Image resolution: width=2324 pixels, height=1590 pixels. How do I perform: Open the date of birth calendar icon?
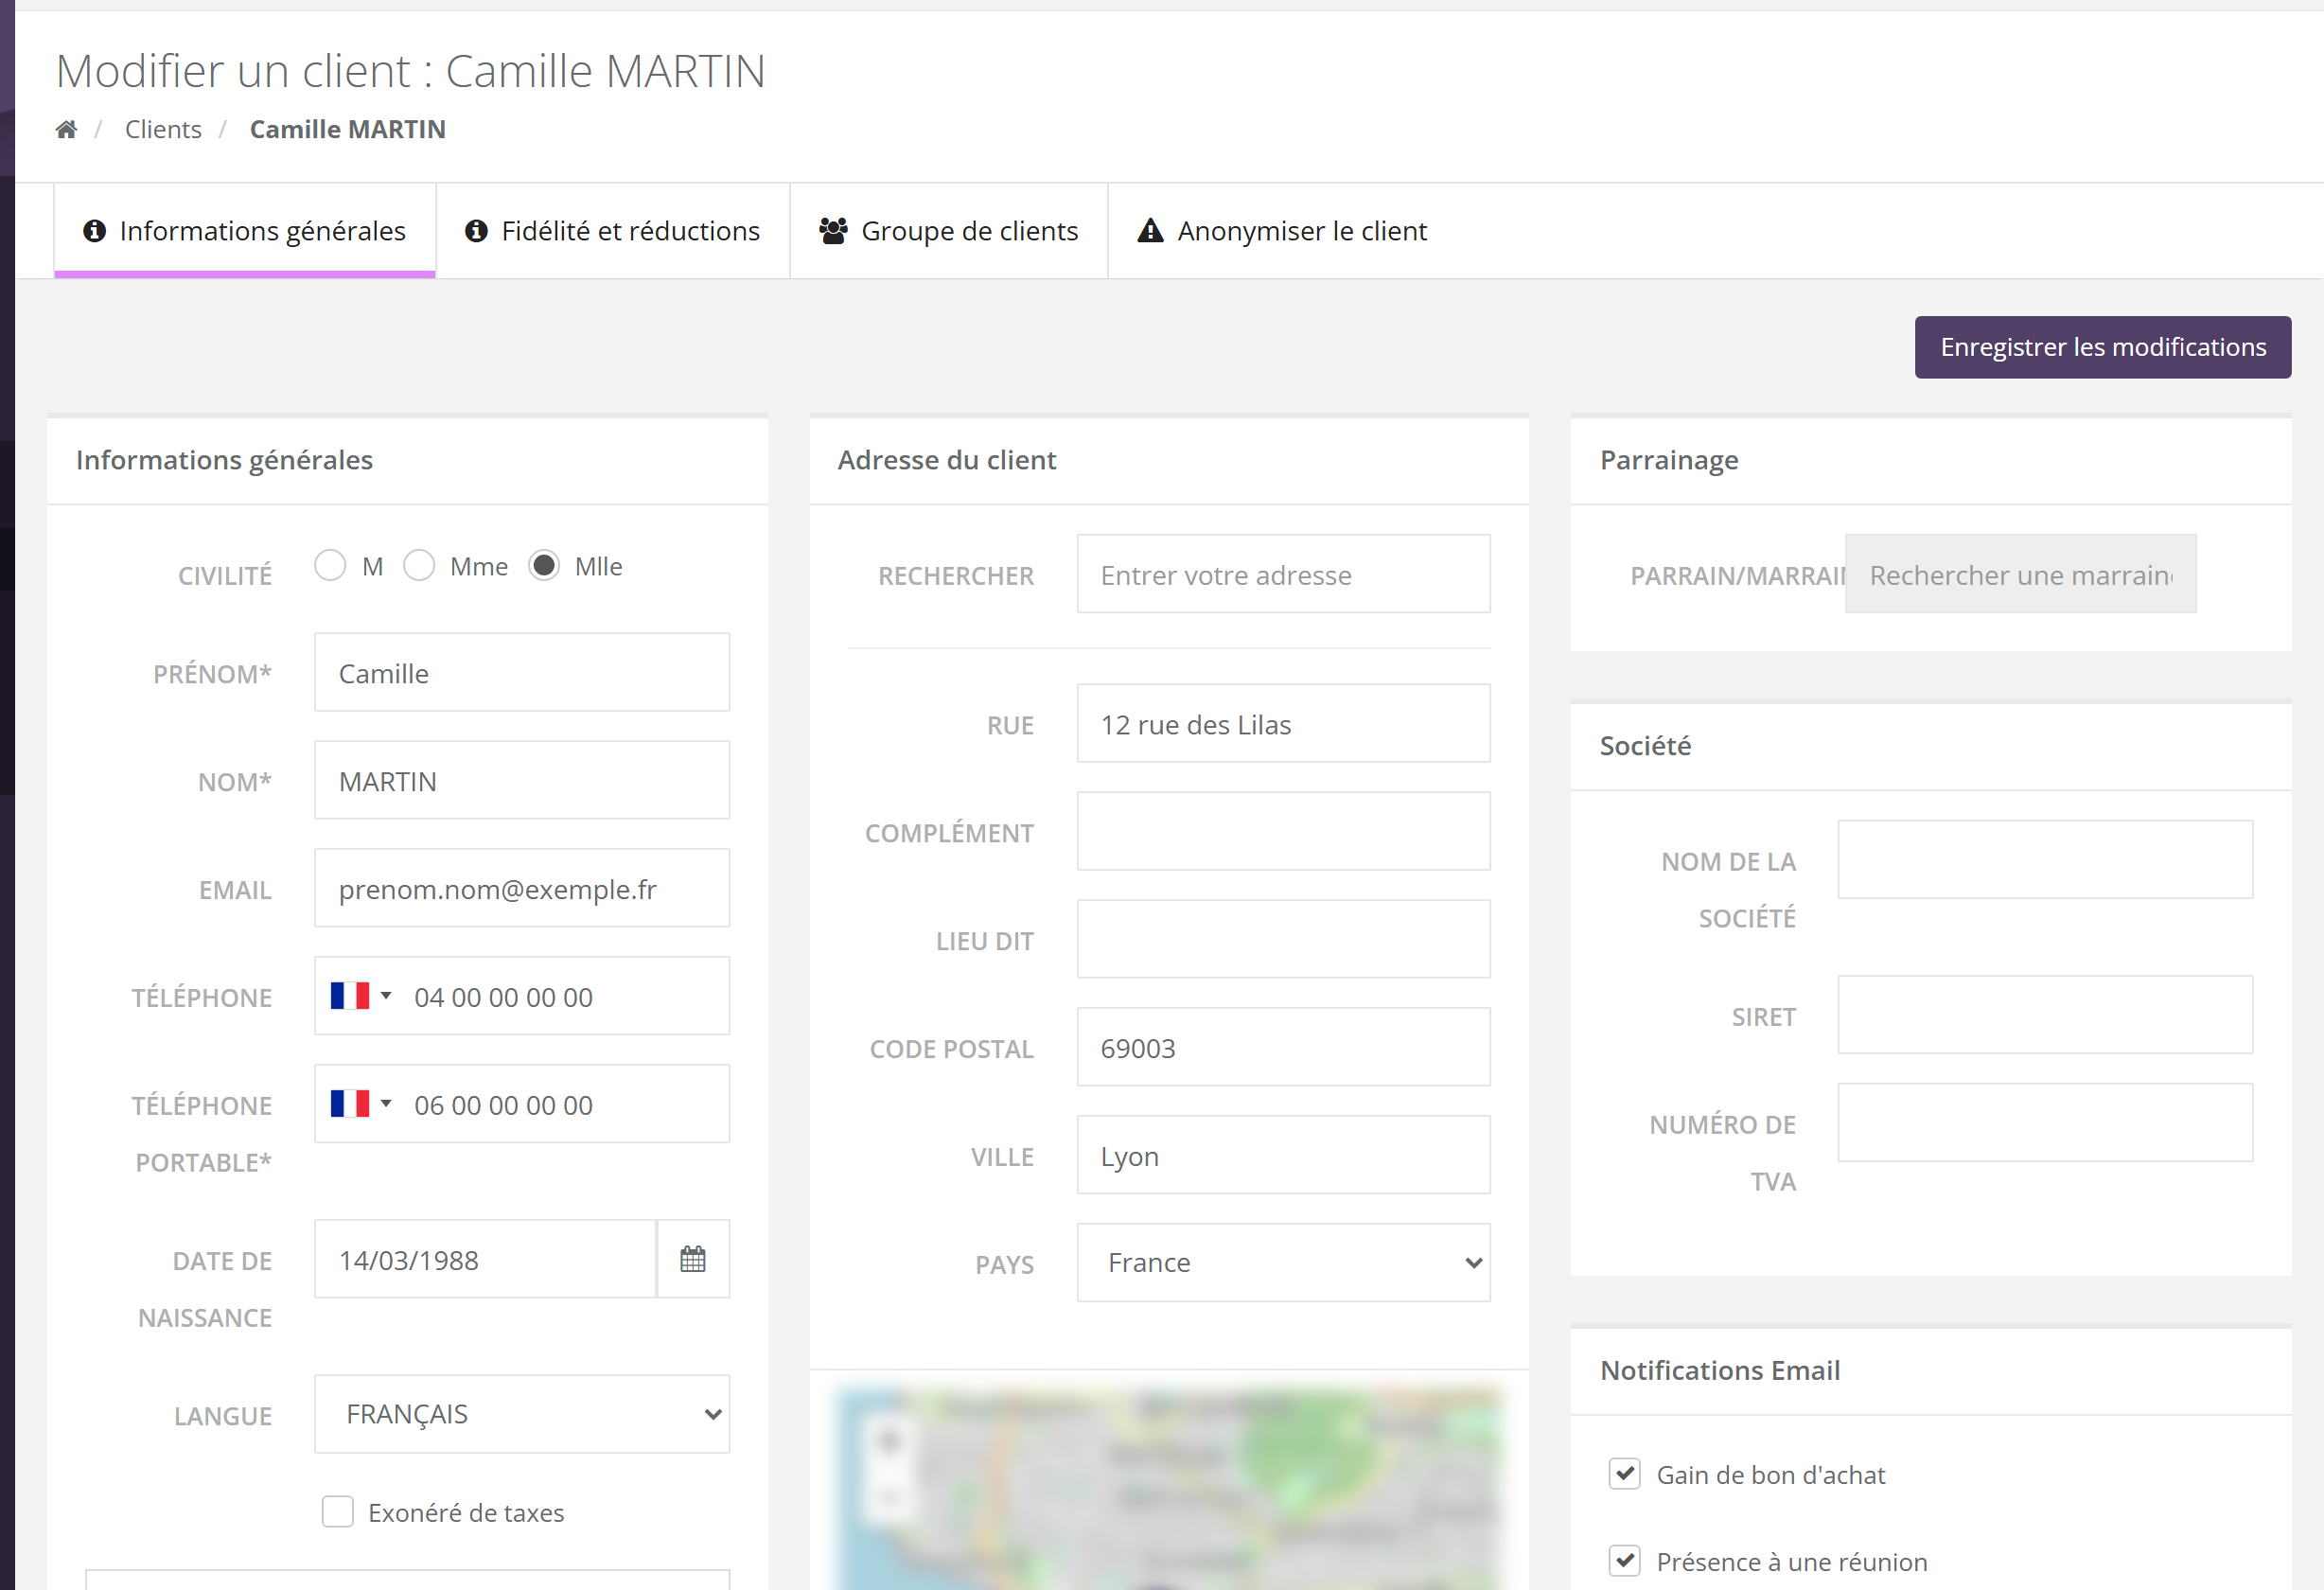693,1259
